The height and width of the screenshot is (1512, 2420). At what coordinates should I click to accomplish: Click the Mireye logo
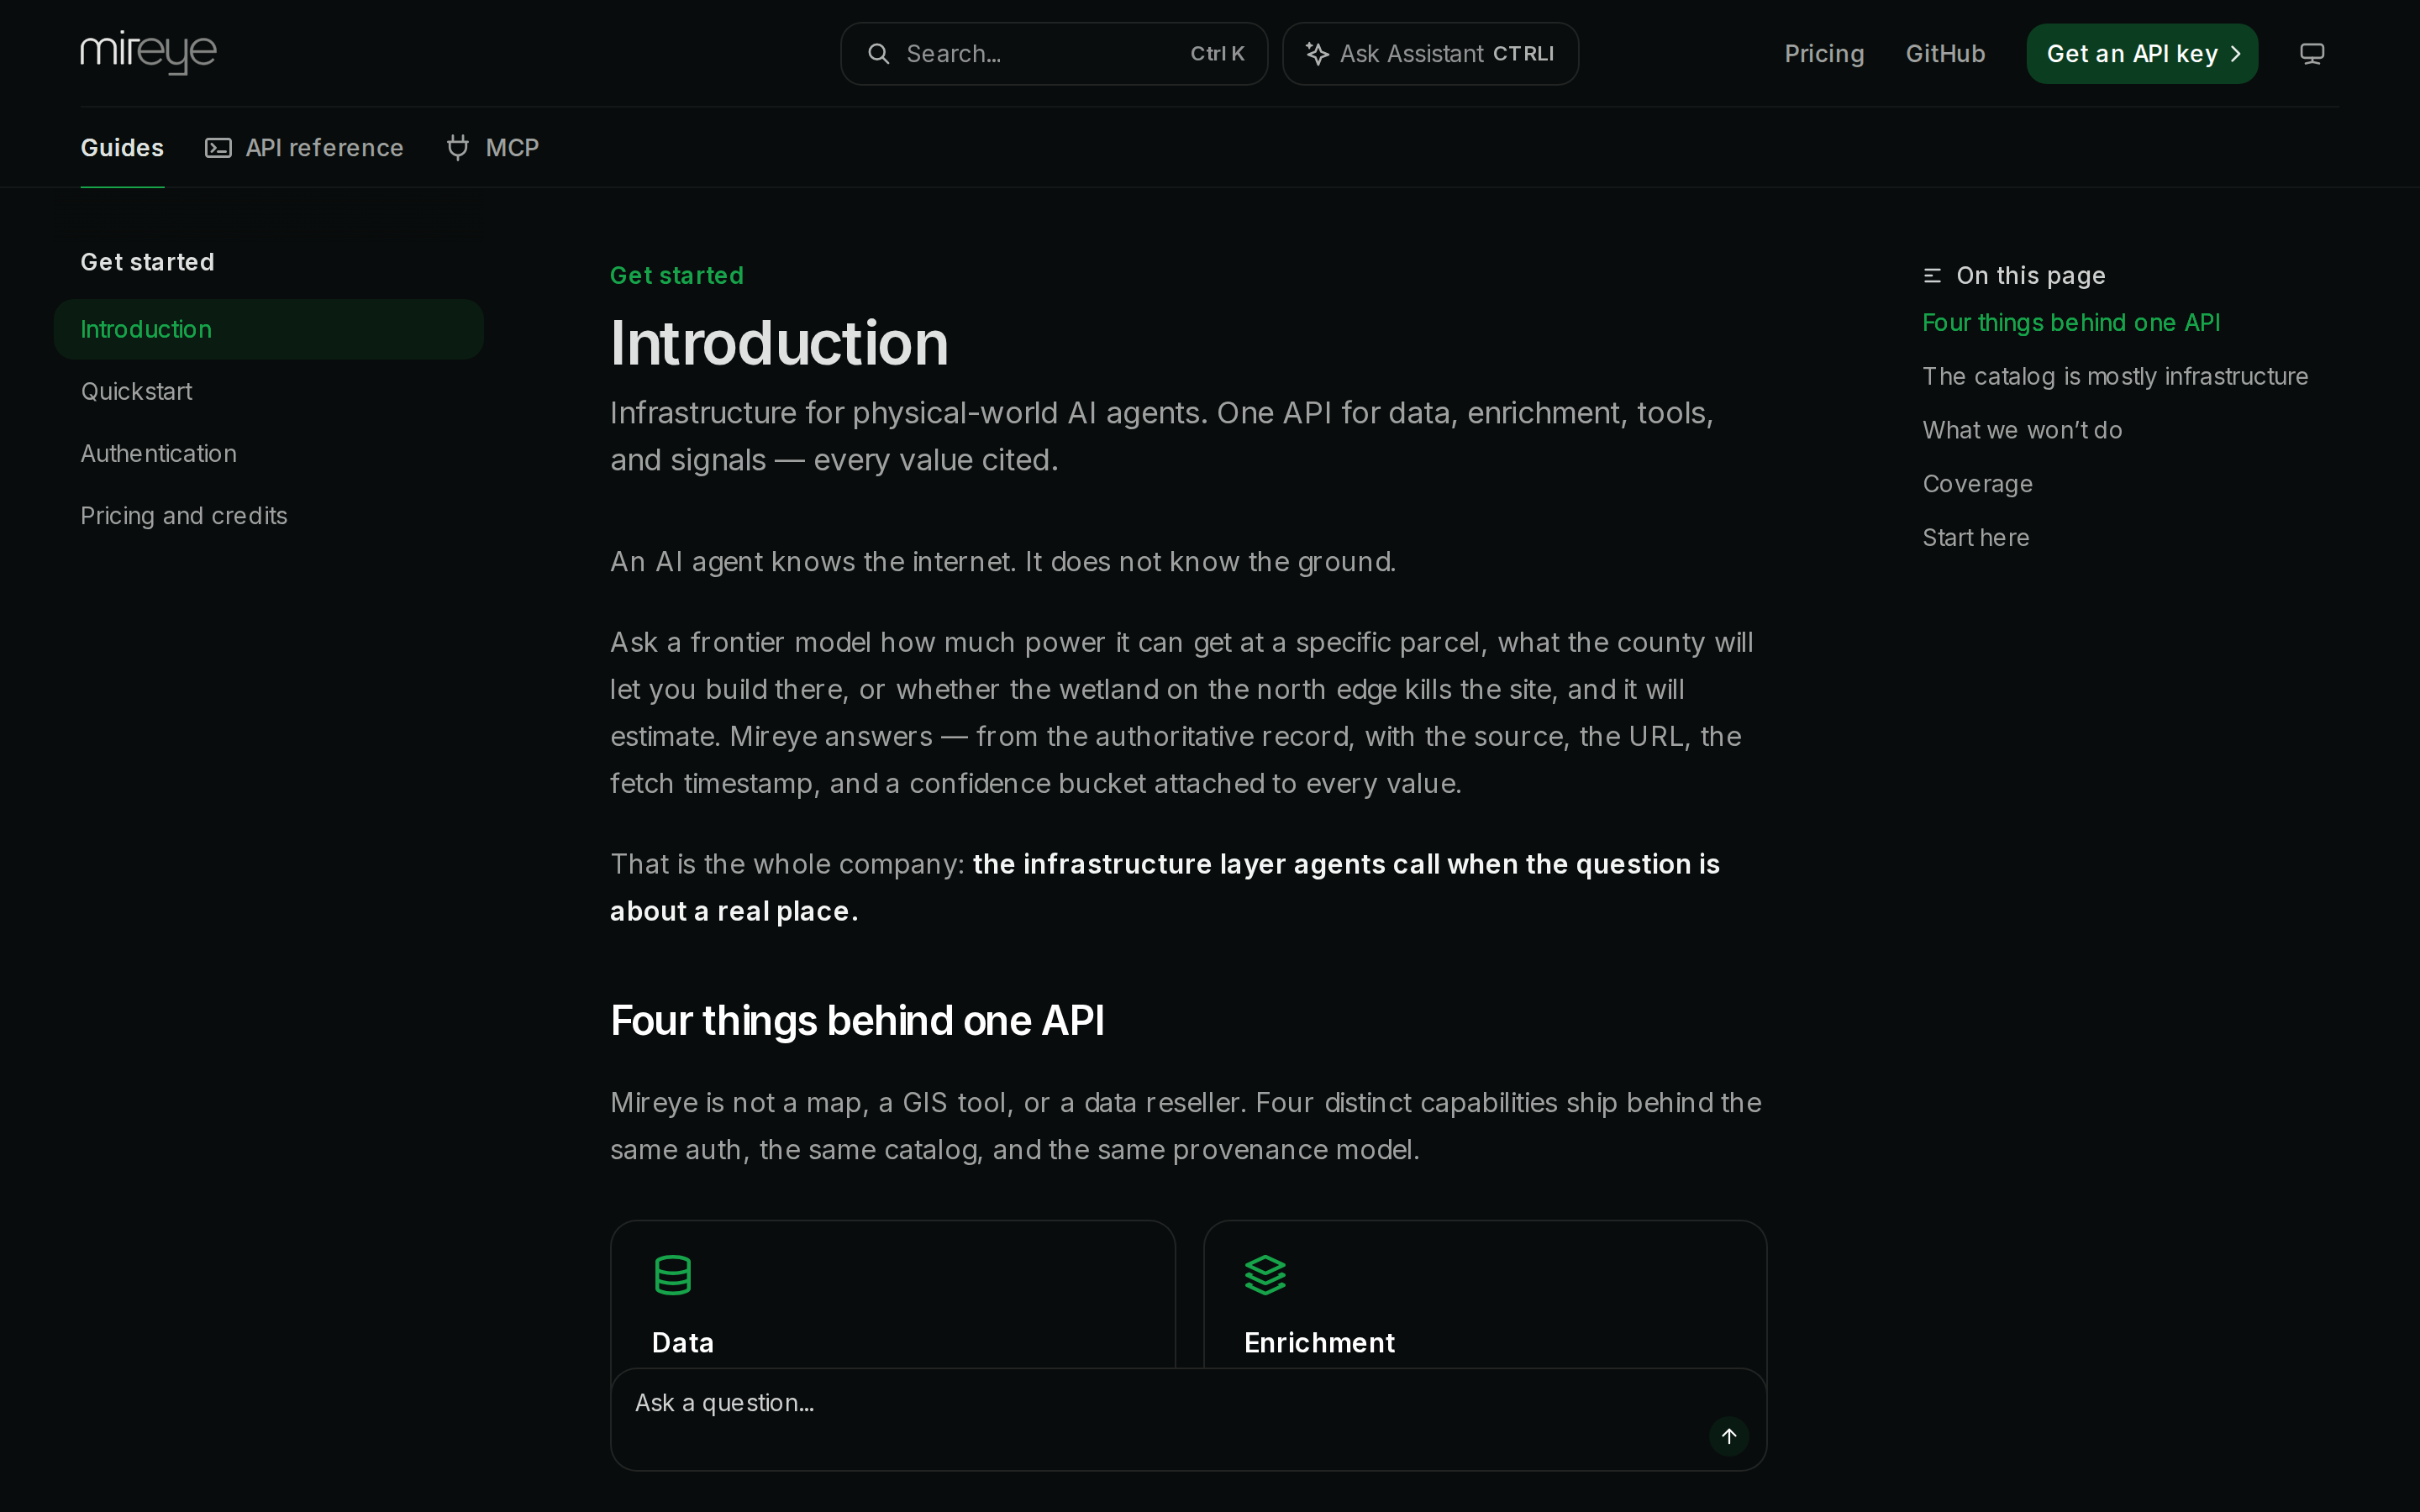148,53
